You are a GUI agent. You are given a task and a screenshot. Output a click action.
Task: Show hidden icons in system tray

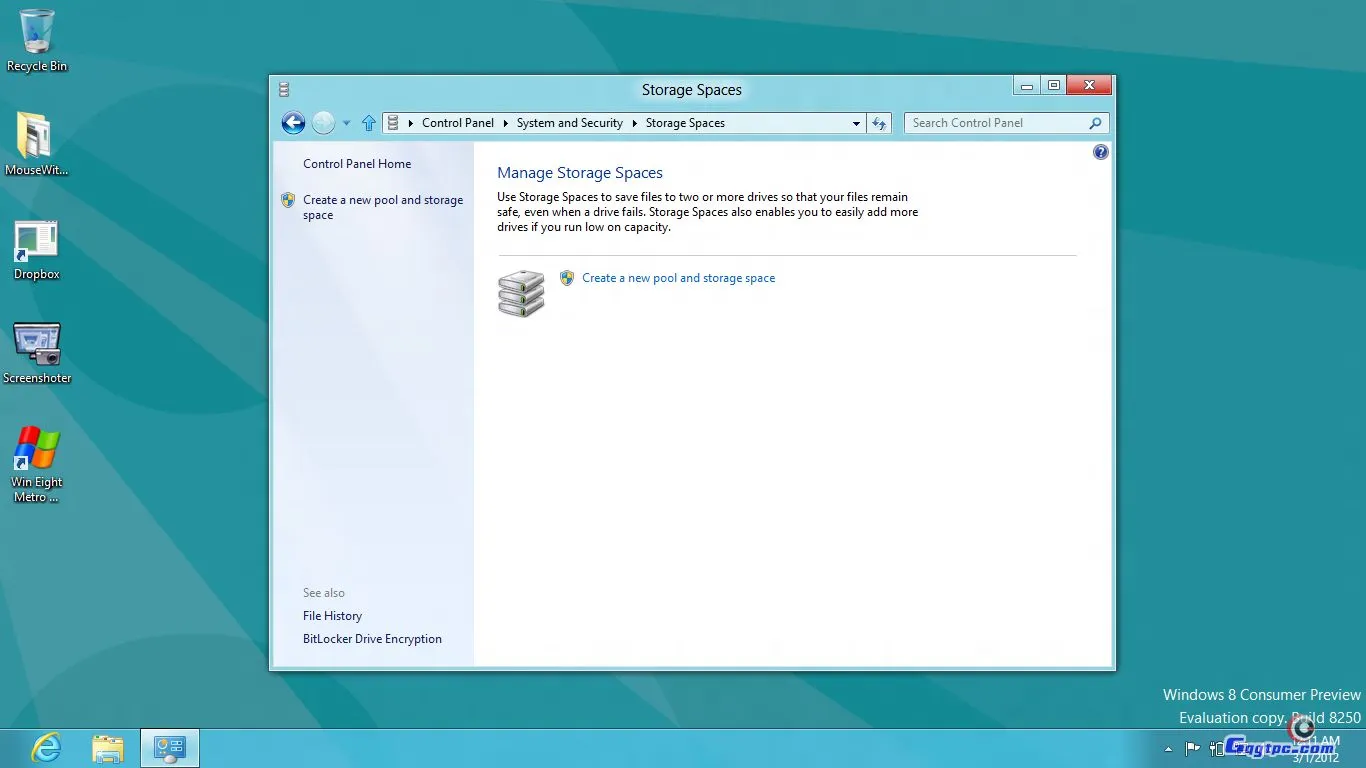(x=1168, y=749)
